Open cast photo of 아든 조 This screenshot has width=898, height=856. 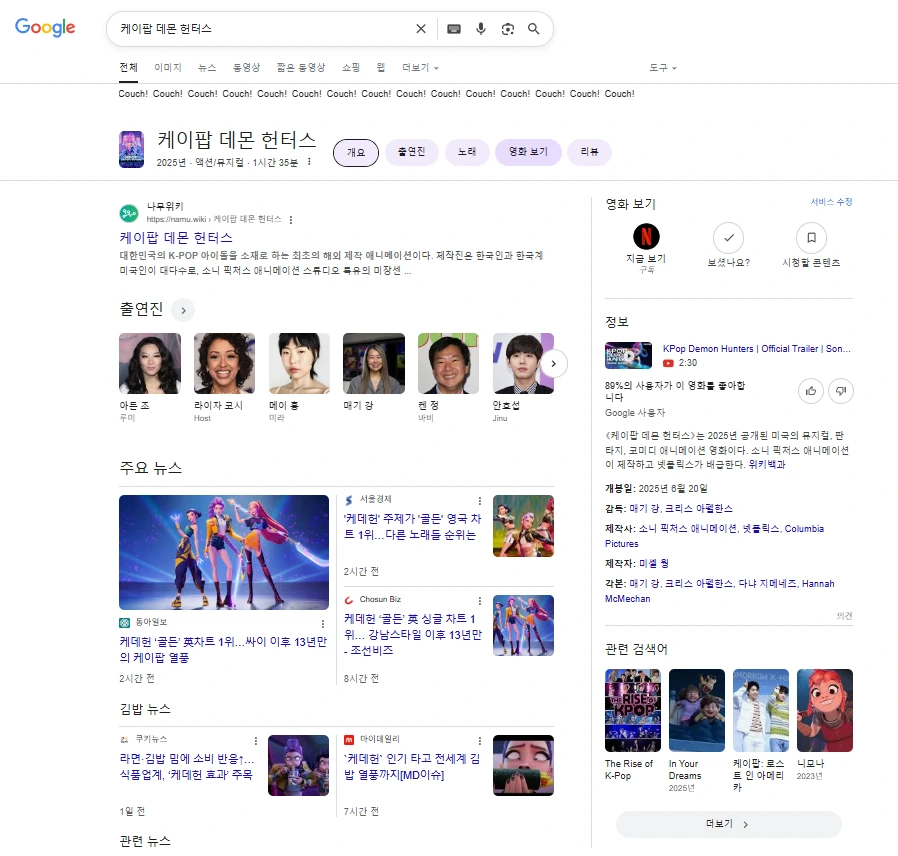[x=150, y=364]
